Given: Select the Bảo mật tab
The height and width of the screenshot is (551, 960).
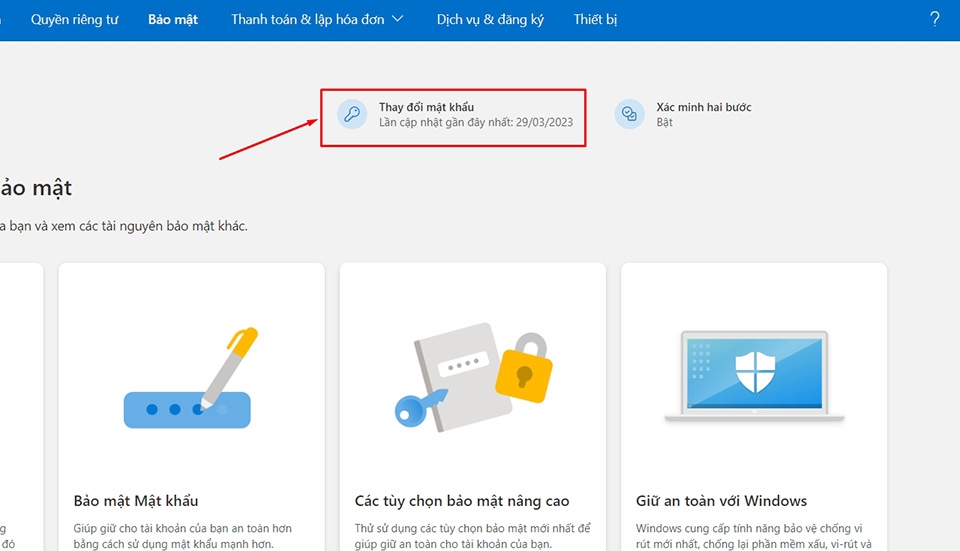Looking at the screenshot, I should [173, 20].
